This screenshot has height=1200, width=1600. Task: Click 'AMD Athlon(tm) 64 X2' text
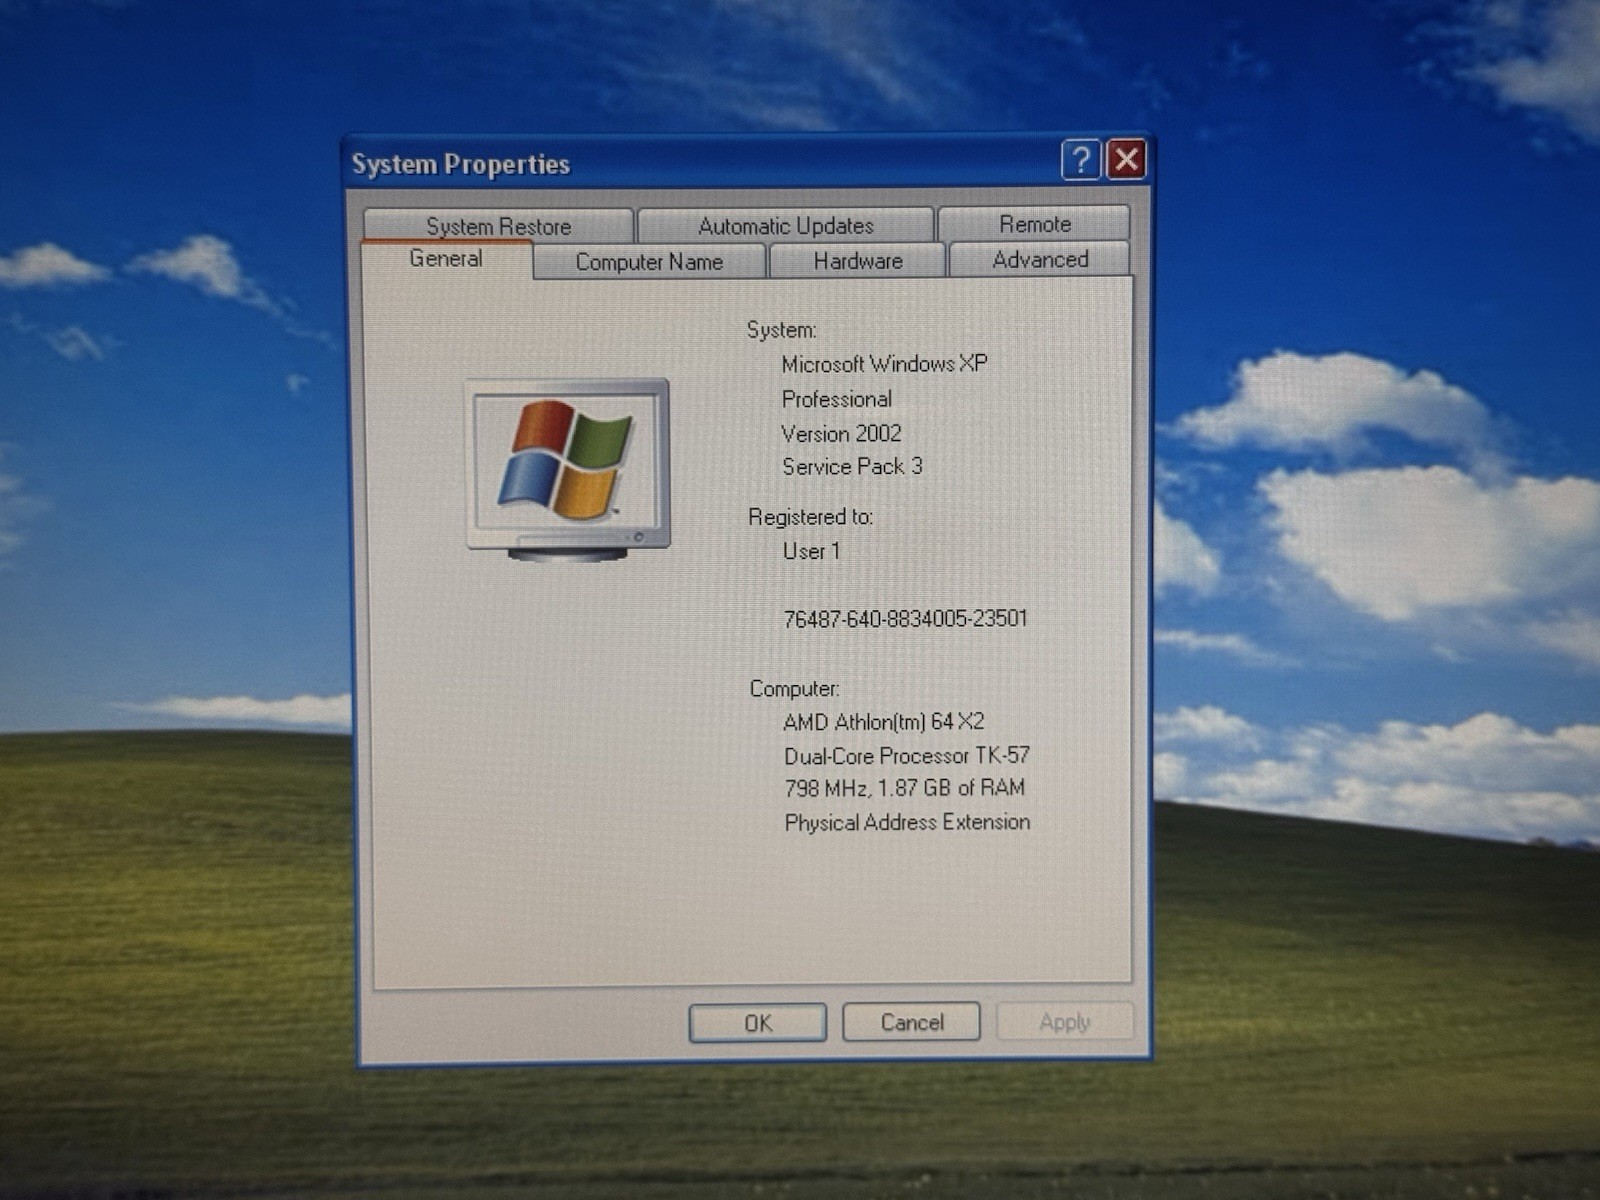coord(883,721)
